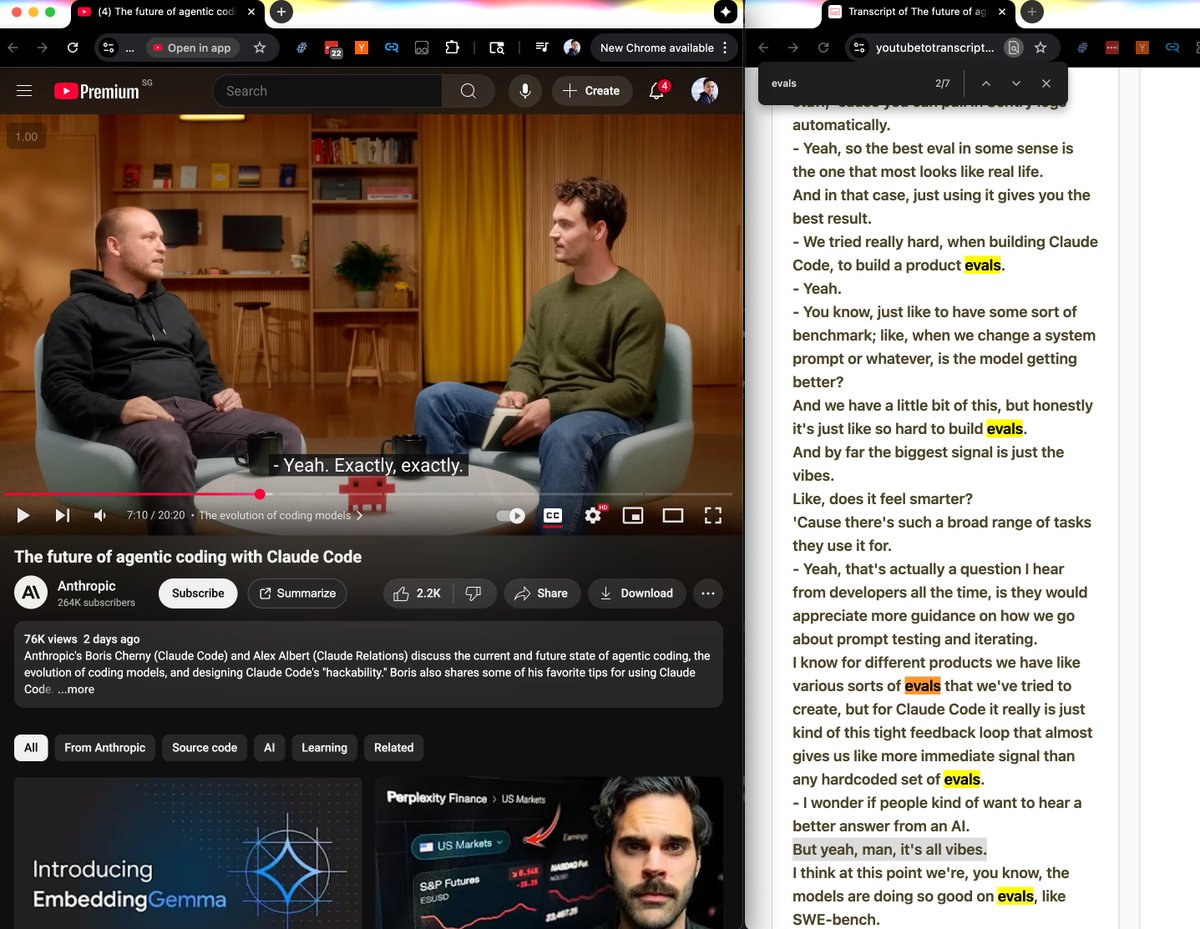Screen dimensions: 1200x929
Task: Switch to miniplayer mode
Action: click(632, 515)
